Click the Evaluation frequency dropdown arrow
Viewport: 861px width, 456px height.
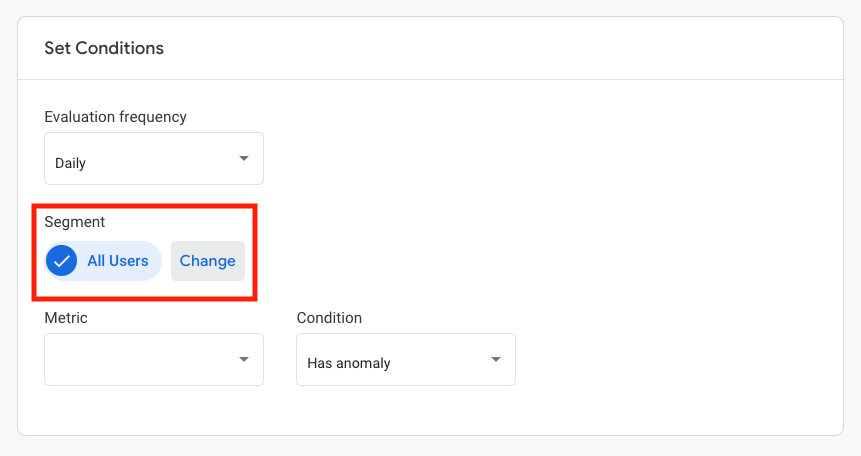coord(244,159)
